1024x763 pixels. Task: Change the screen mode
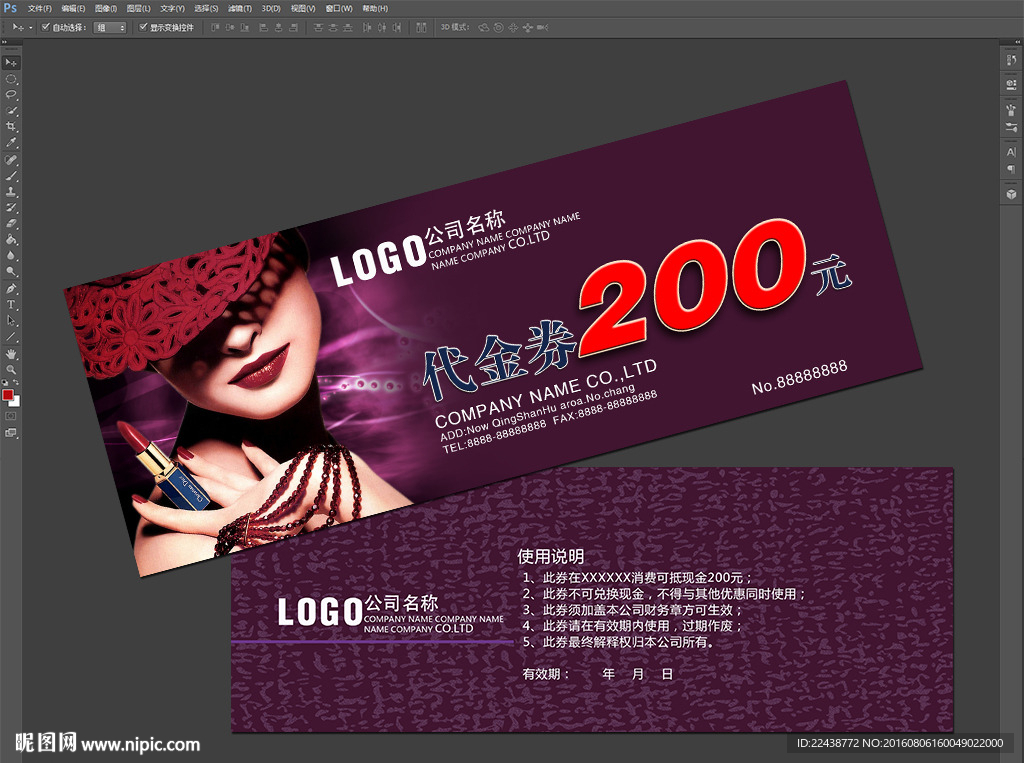pyautogui.click(x=11, y=432)
